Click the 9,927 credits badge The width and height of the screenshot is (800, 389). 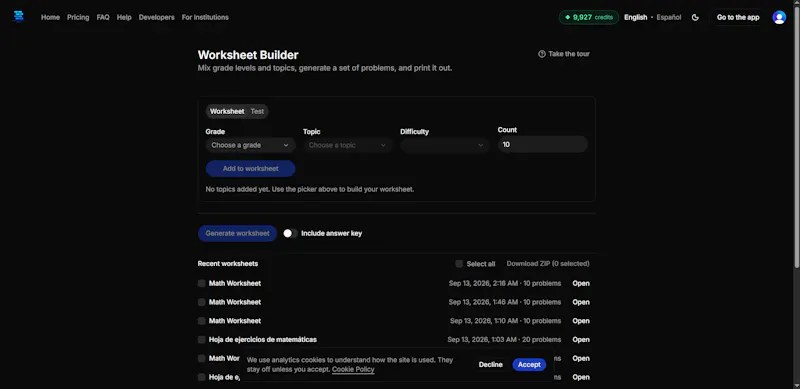coord(589,17)
